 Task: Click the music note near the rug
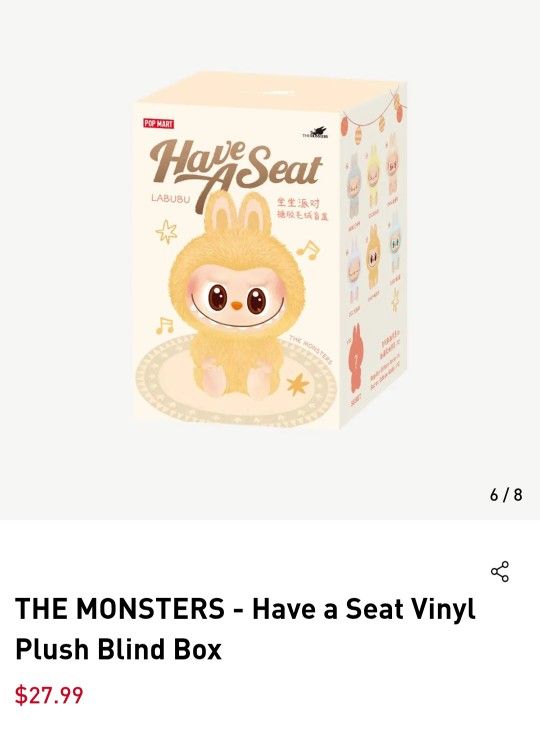point(164,325)
